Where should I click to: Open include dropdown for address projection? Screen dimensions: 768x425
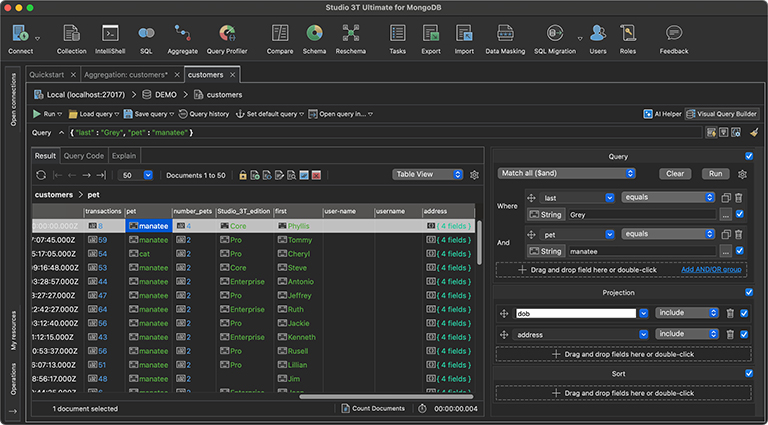click(687, 334)
